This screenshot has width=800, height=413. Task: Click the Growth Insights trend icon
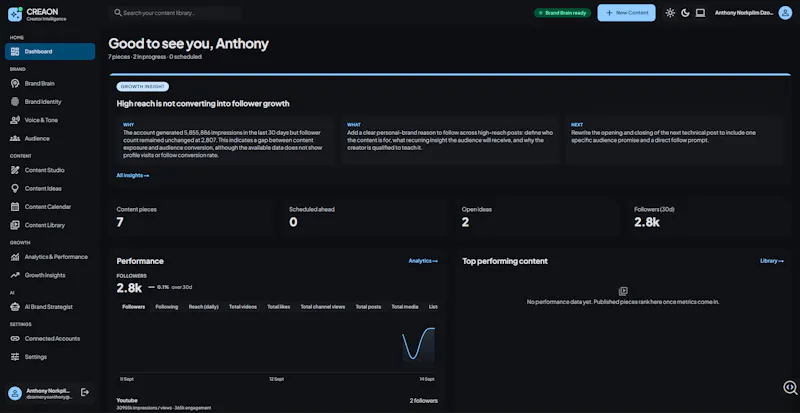(15, 275)
